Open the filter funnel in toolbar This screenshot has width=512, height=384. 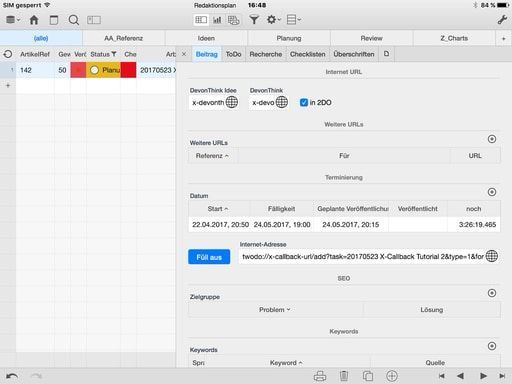(x=254, y=20)
